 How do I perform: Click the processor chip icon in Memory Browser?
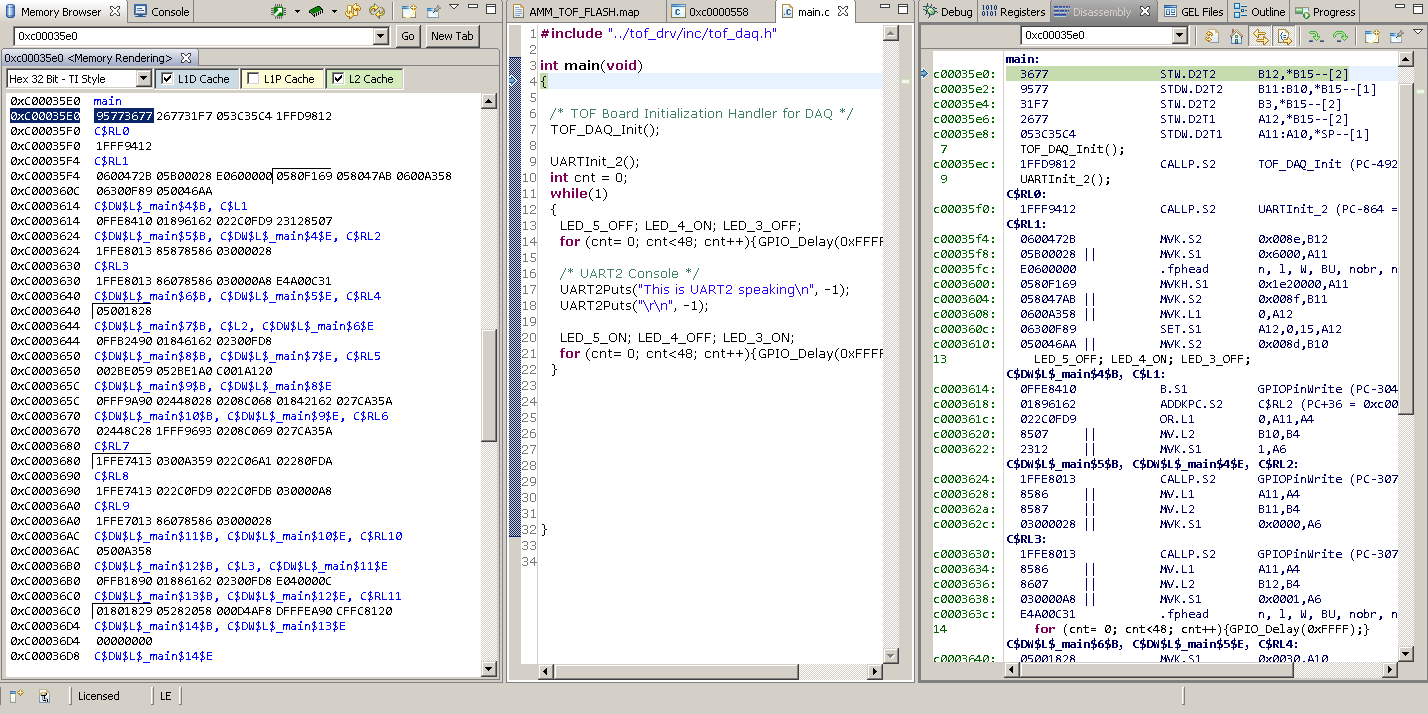[279, 12]
